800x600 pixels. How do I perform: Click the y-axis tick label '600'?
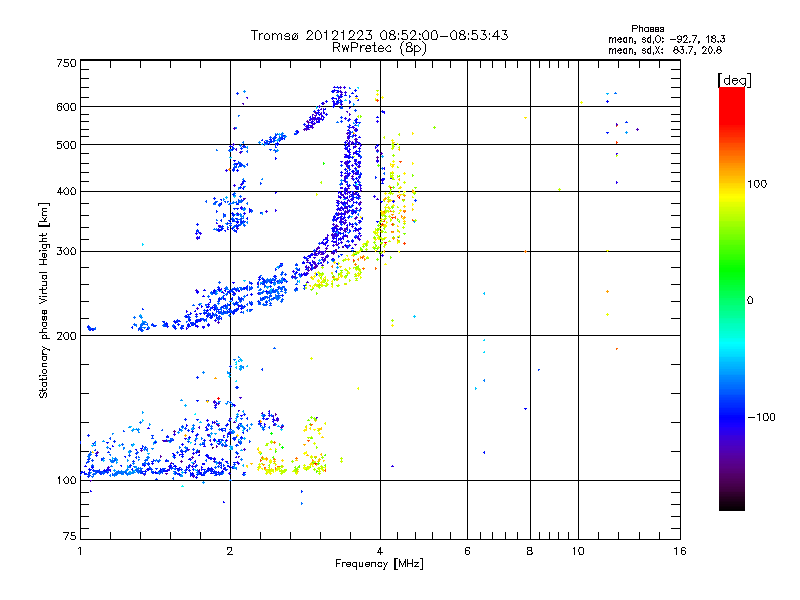click(x=67, y=107)
